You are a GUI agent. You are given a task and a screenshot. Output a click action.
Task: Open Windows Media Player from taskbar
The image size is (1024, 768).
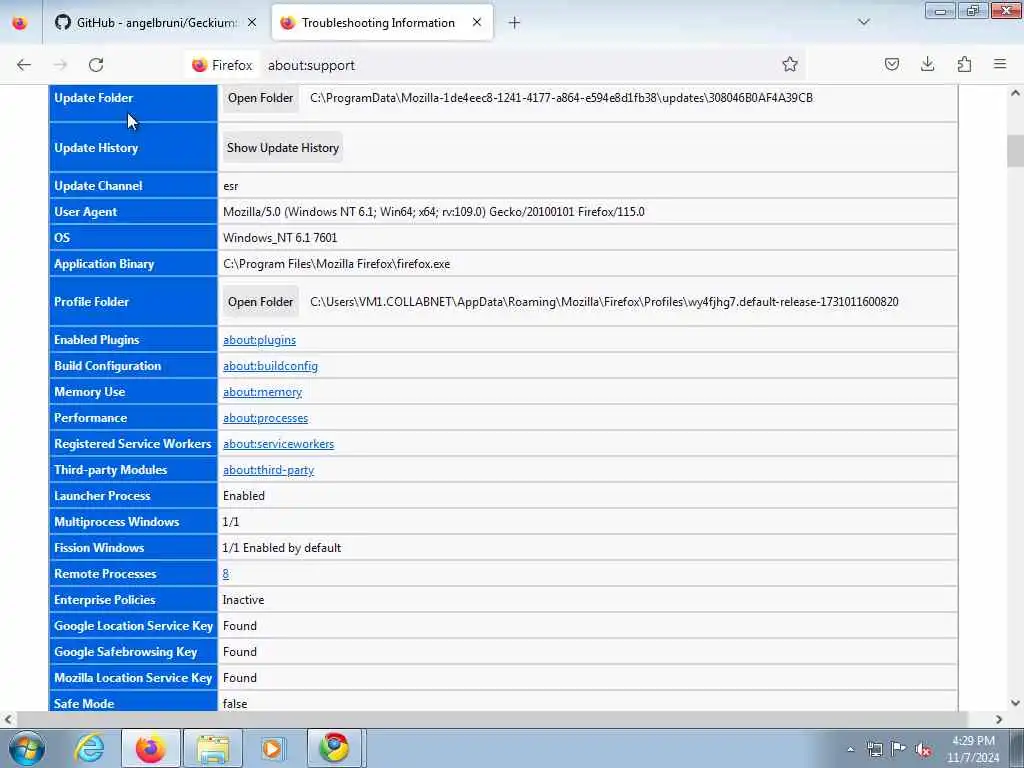[x=272, y=748]
